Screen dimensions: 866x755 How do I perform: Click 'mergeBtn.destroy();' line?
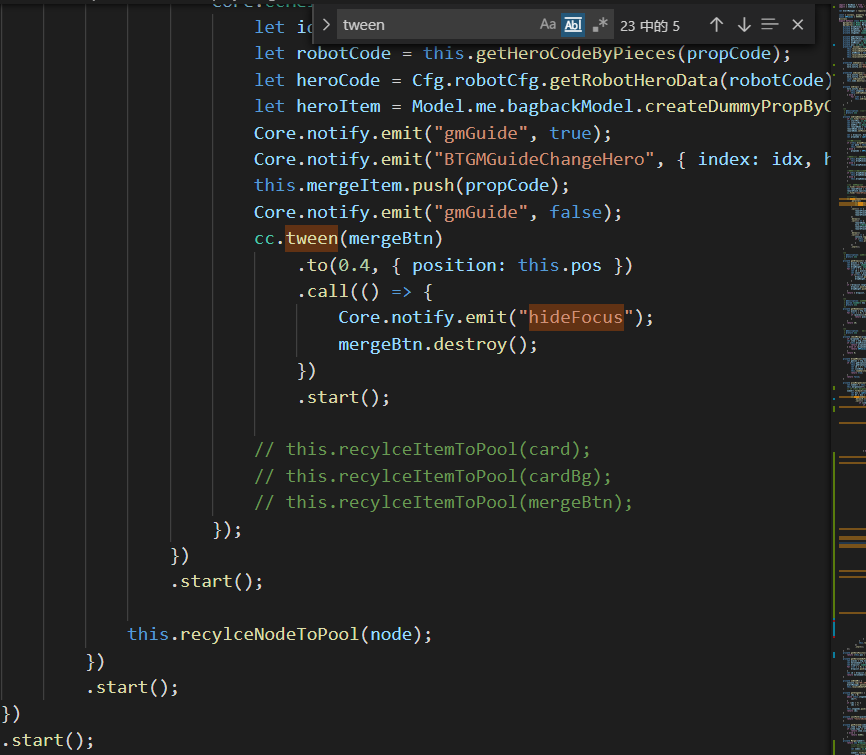437,344
